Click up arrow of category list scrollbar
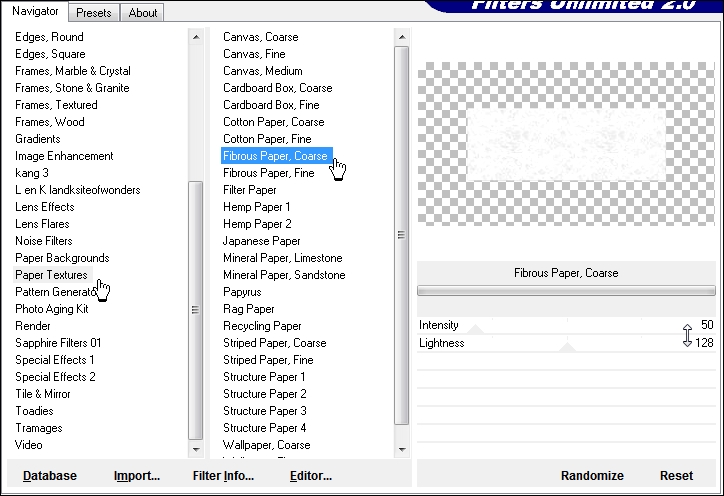Screen dimensions: 724x496 click(196, 36)
